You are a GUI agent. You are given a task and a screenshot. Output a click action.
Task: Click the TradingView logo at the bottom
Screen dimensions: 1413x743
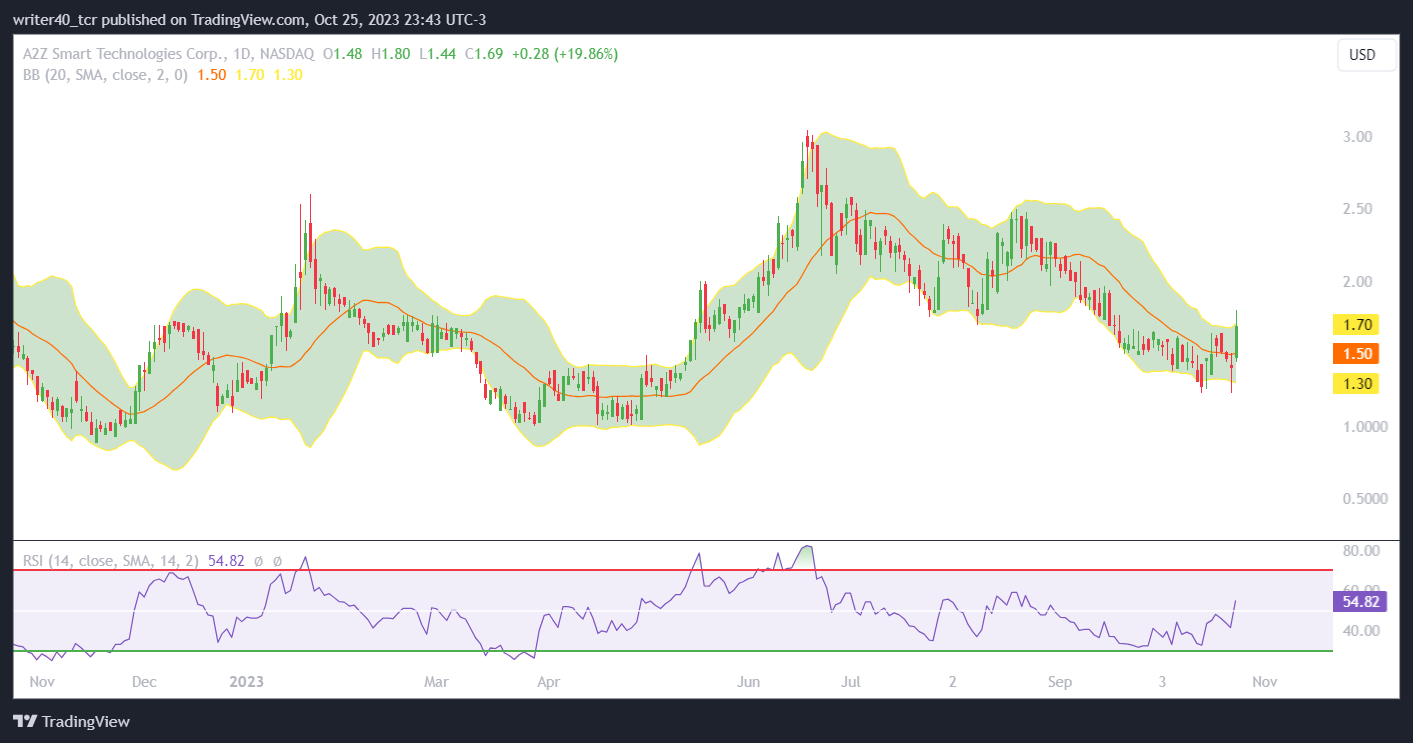point(71,721)
